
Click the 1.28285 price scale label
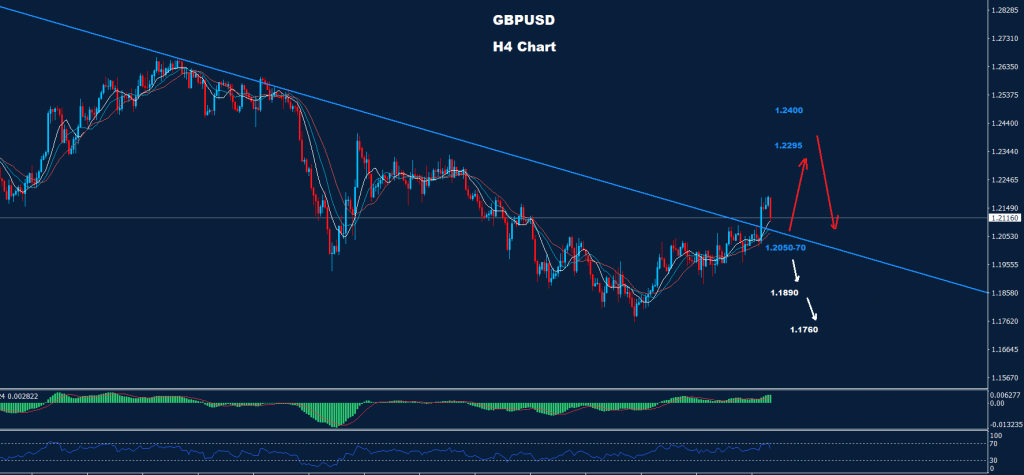tap(1006, 10)
